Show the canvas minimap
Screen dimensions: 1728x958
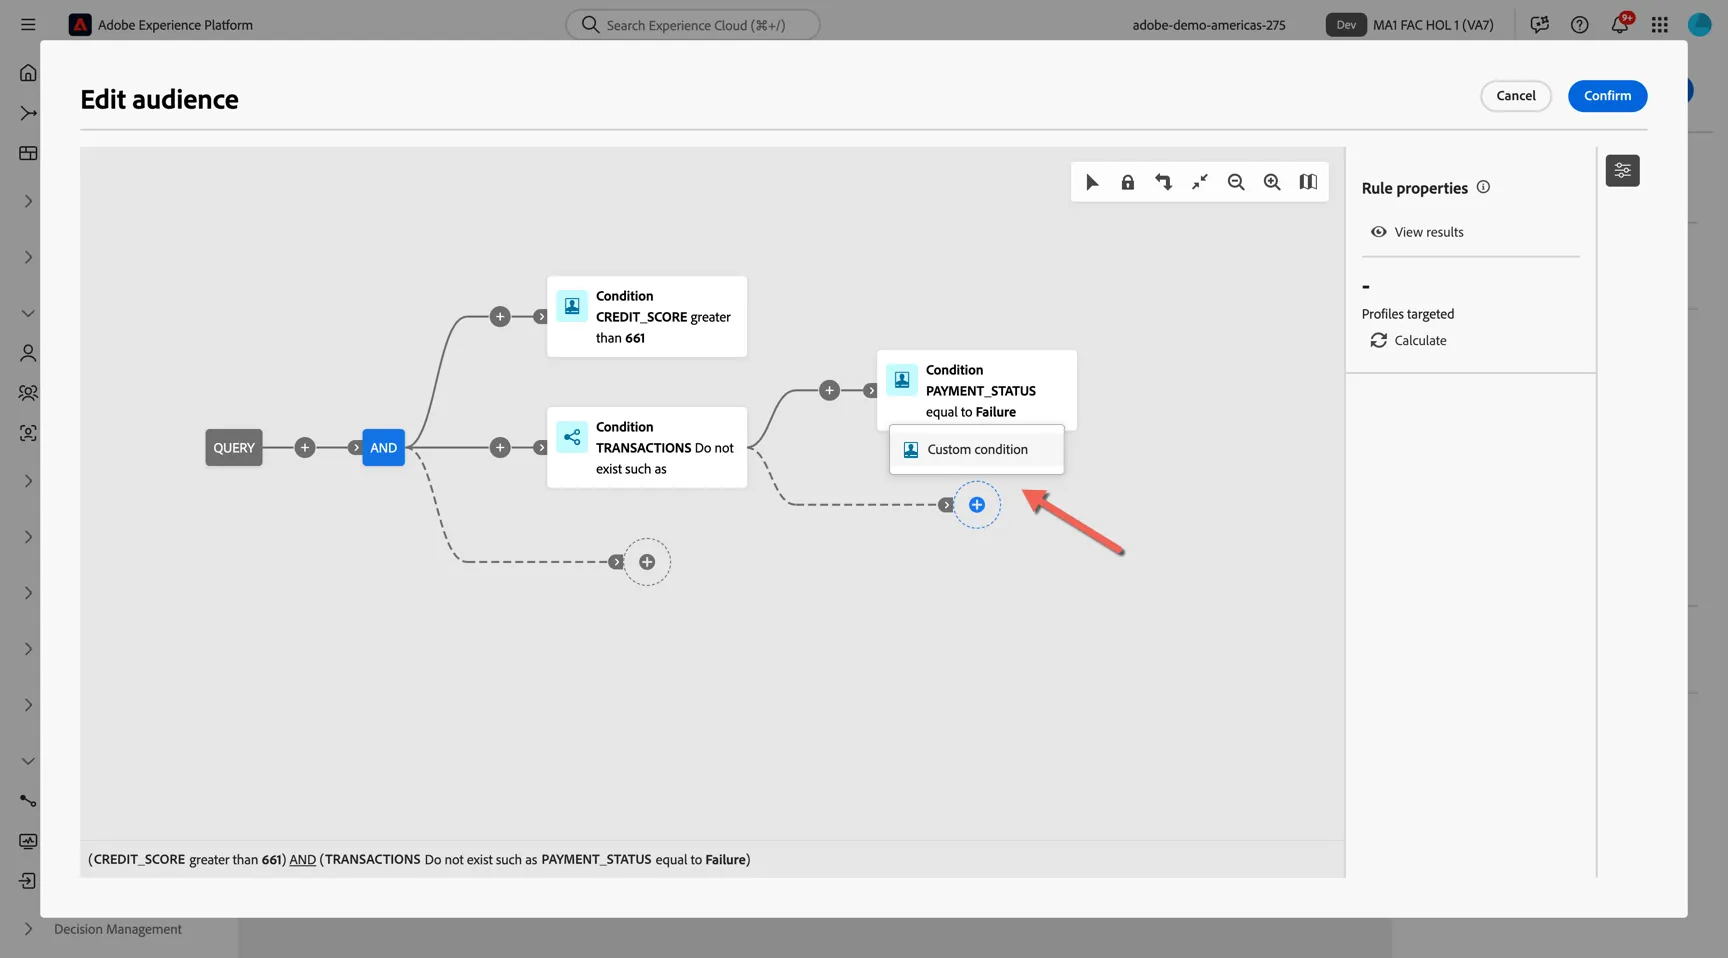pos(1308,182)
